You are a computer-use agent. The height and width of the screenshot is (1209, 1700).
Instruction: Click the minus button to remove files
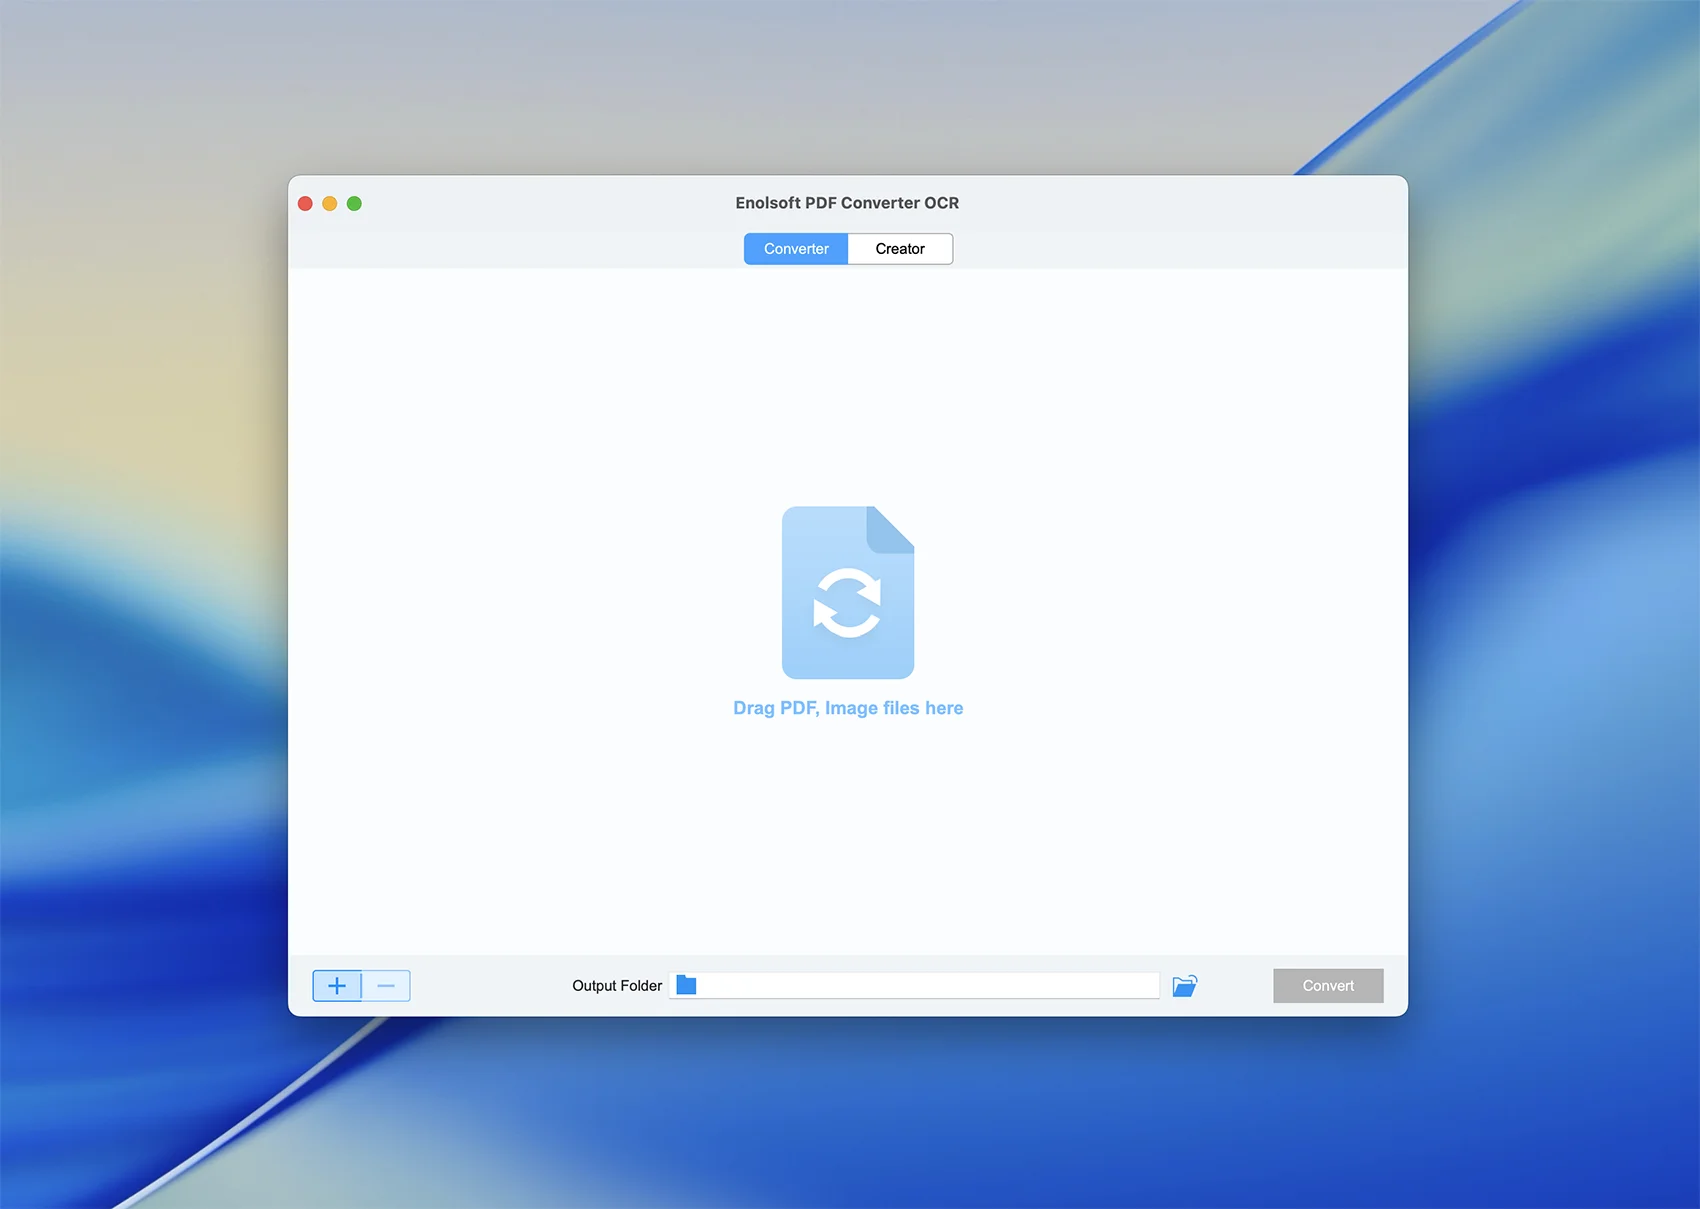click(x=386, y=986)
